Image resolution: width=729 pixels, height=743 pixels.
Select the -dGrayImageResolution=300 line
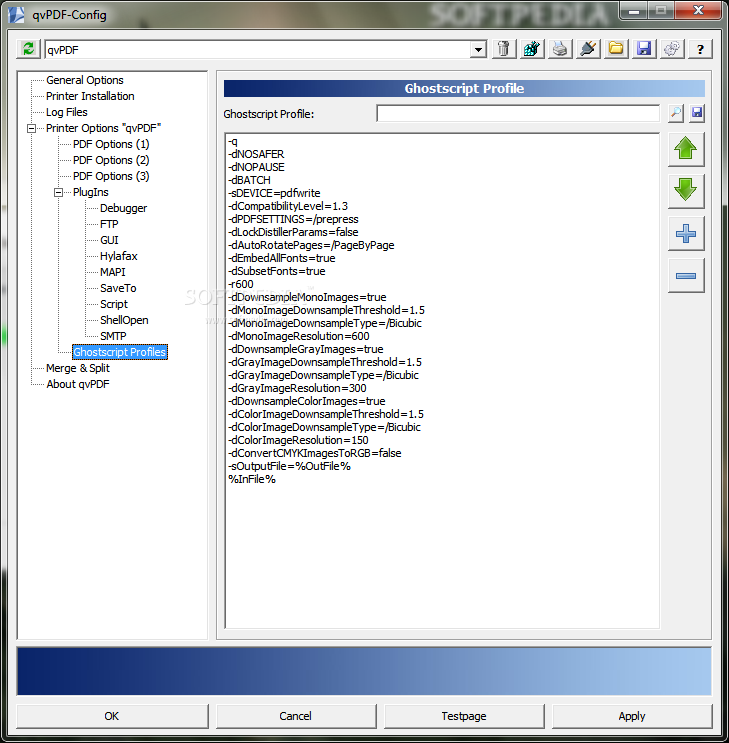[297, 389]
